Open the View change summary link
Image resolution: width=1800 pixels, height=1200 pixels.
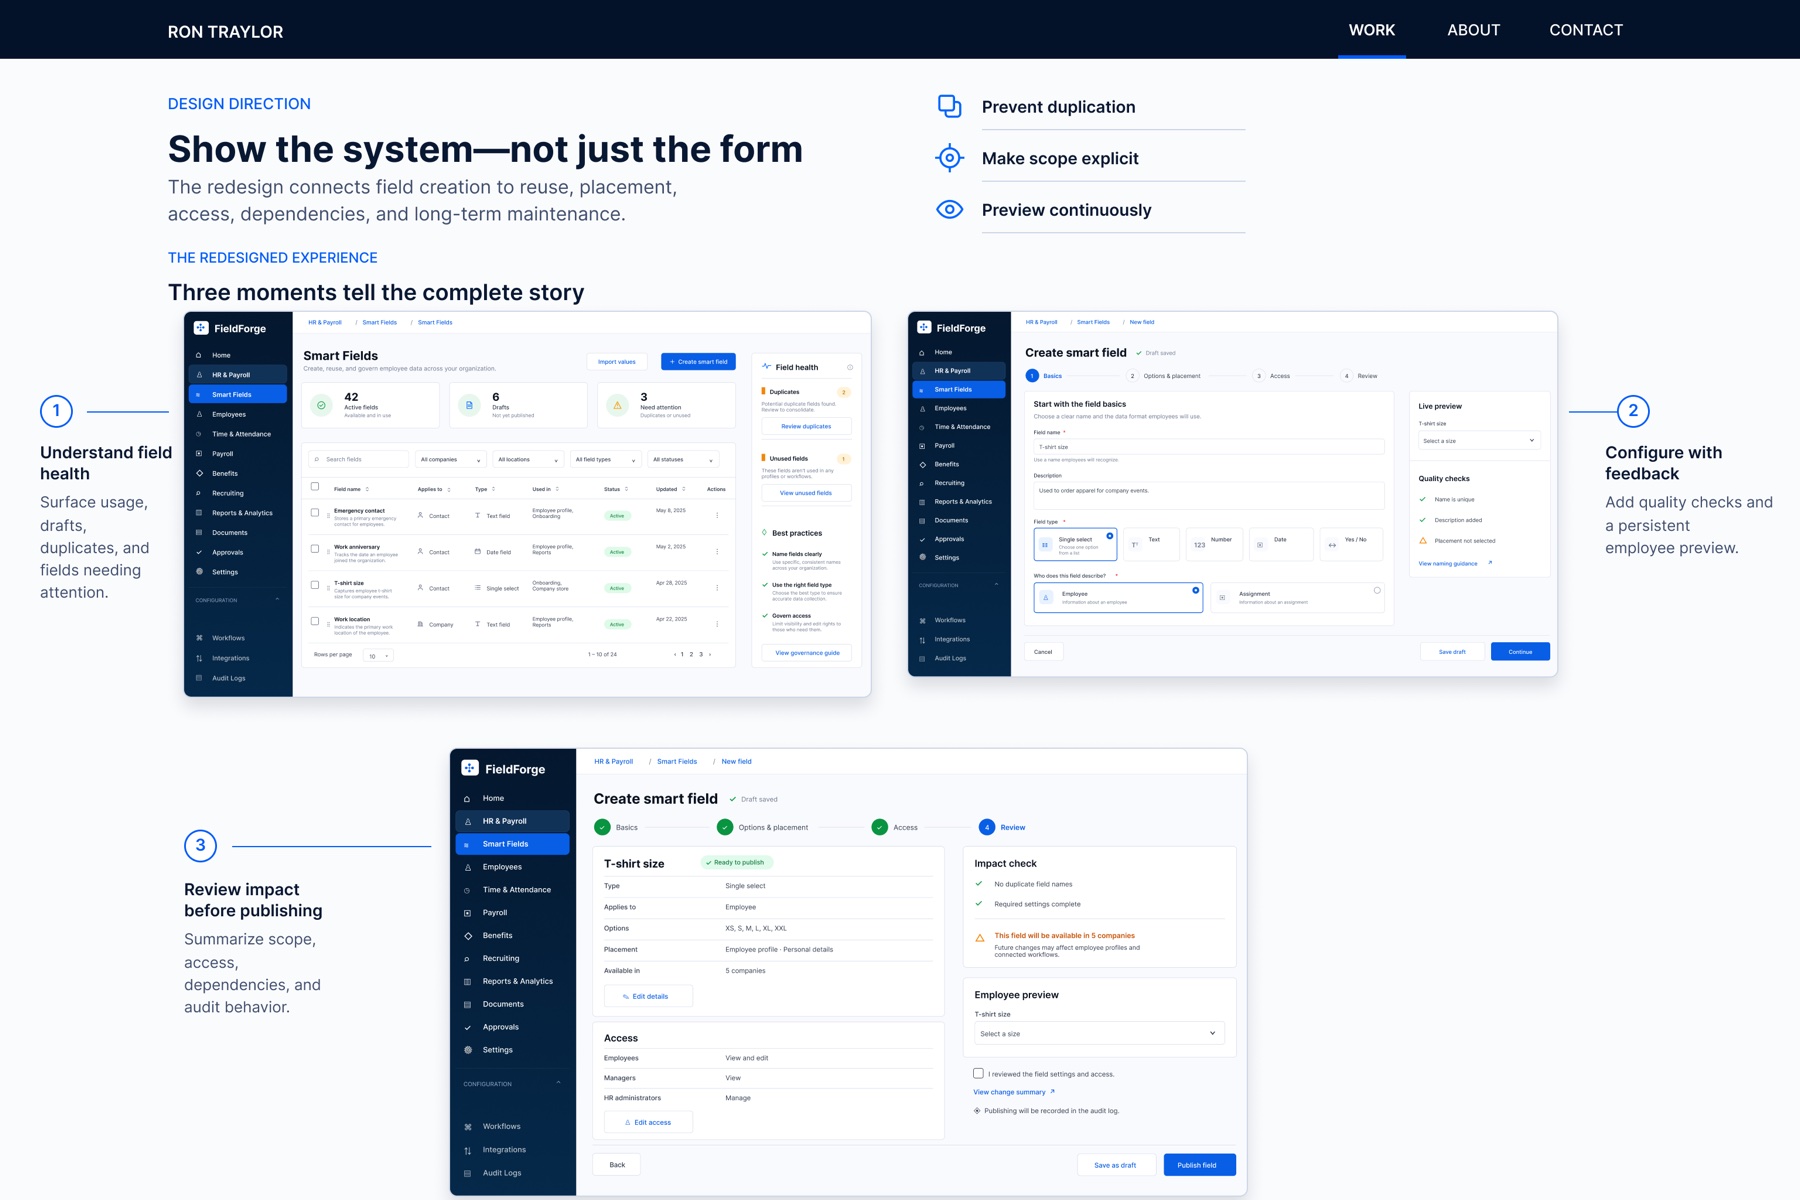(x=1013, y=1092)
